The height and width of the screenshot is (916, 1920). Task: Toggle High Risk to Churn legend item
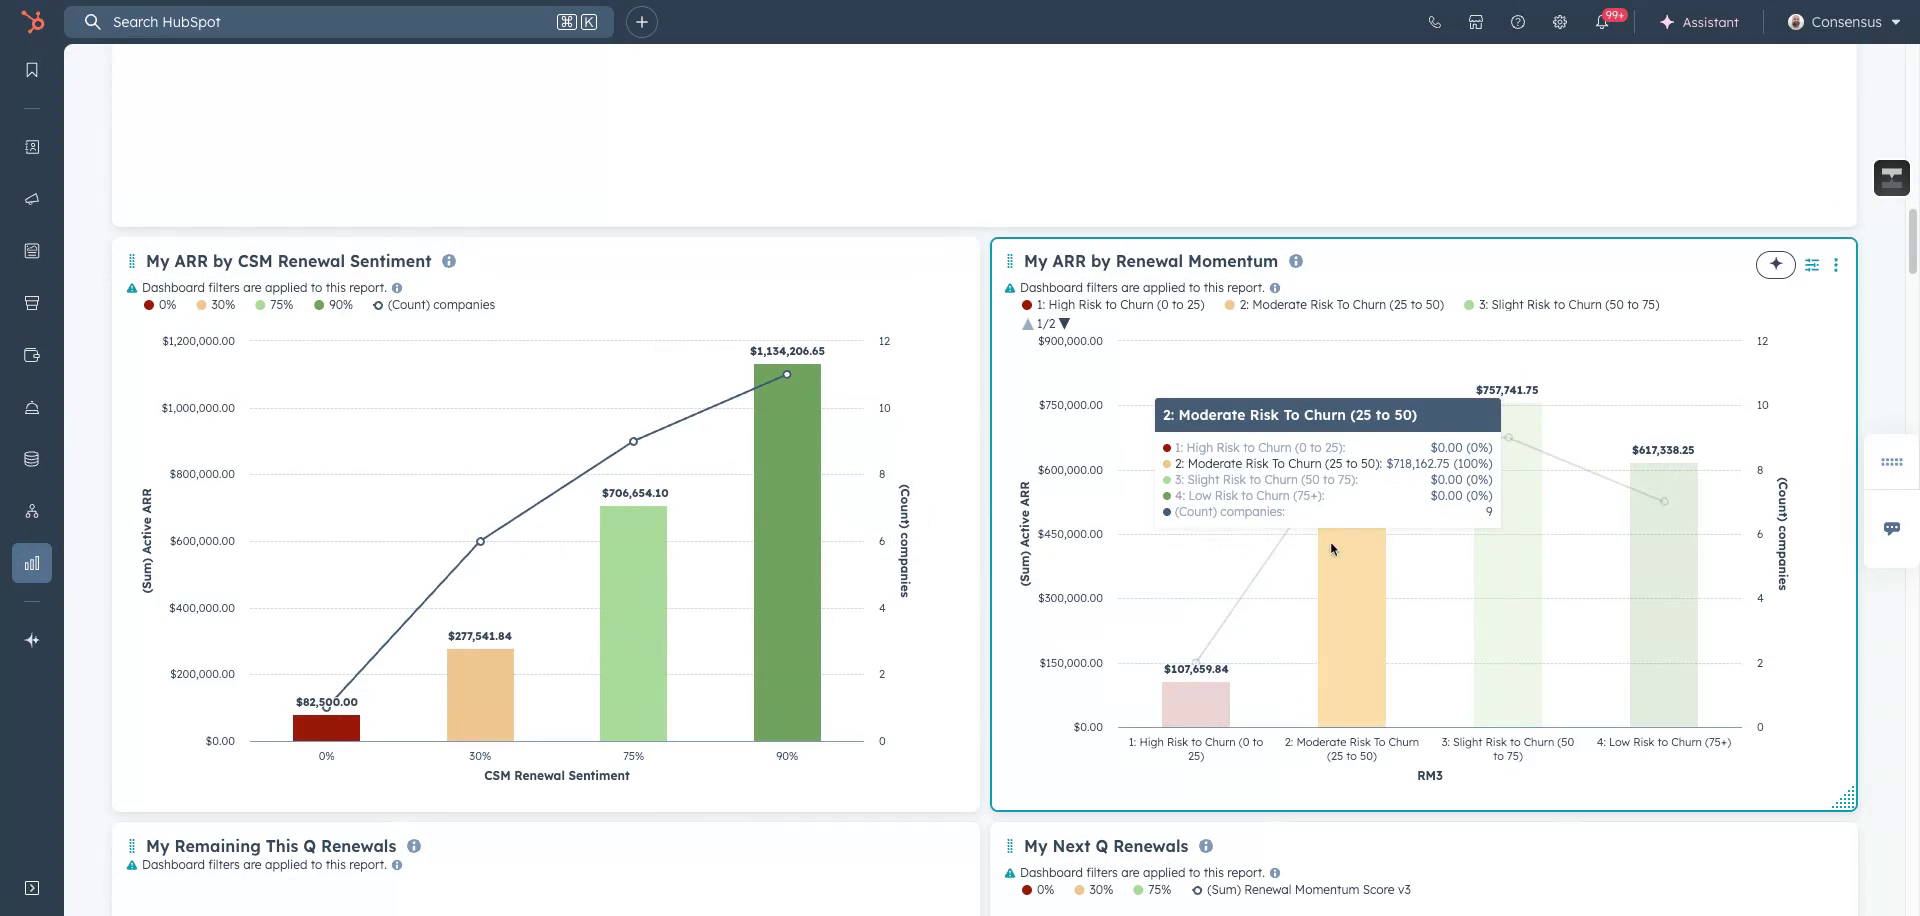point(1113,305)
